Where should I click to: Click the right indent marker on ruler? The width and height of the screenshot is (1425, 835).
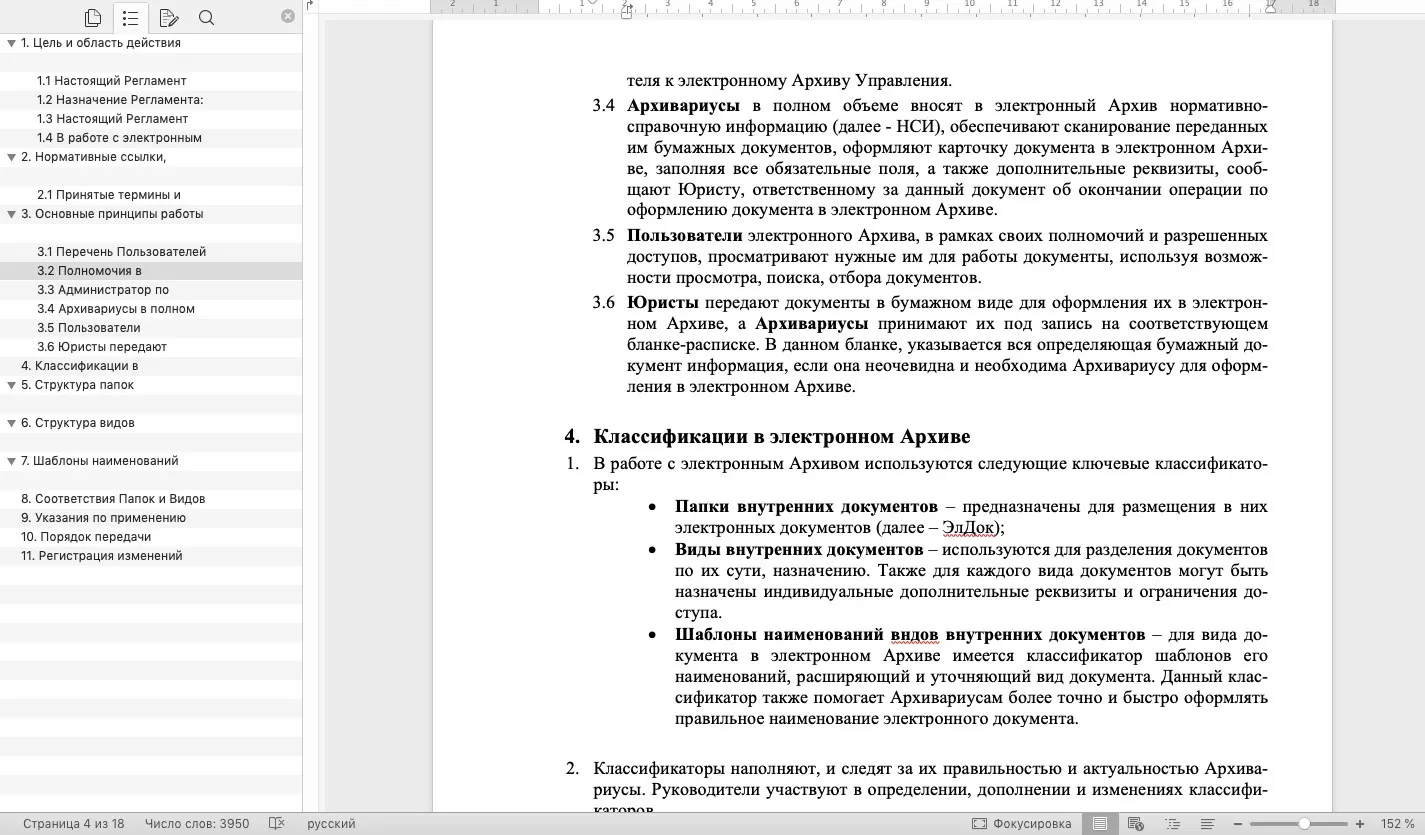[1270, 7]
